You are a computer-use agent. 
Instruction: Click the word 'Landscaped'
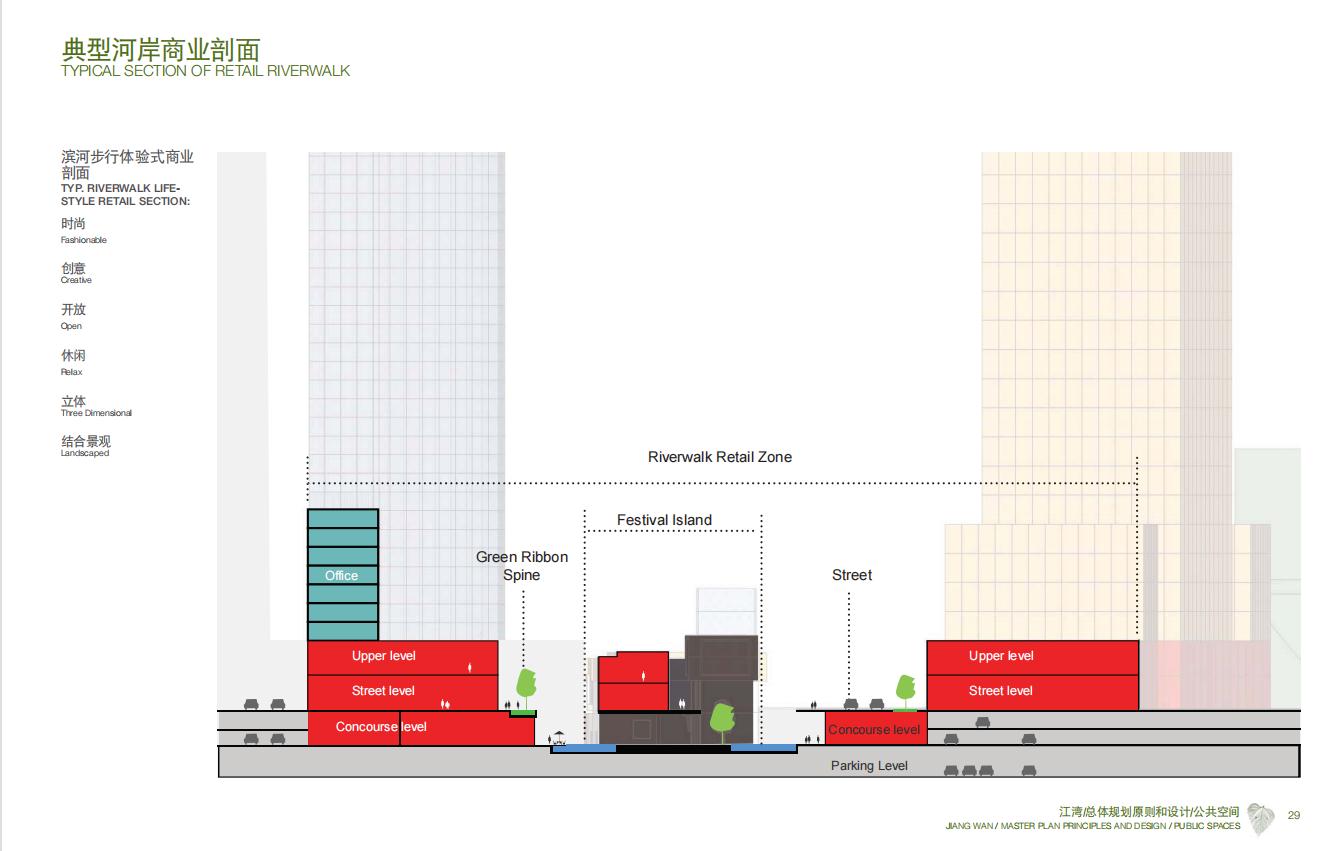pyautogui.click(x=85, y=454)
